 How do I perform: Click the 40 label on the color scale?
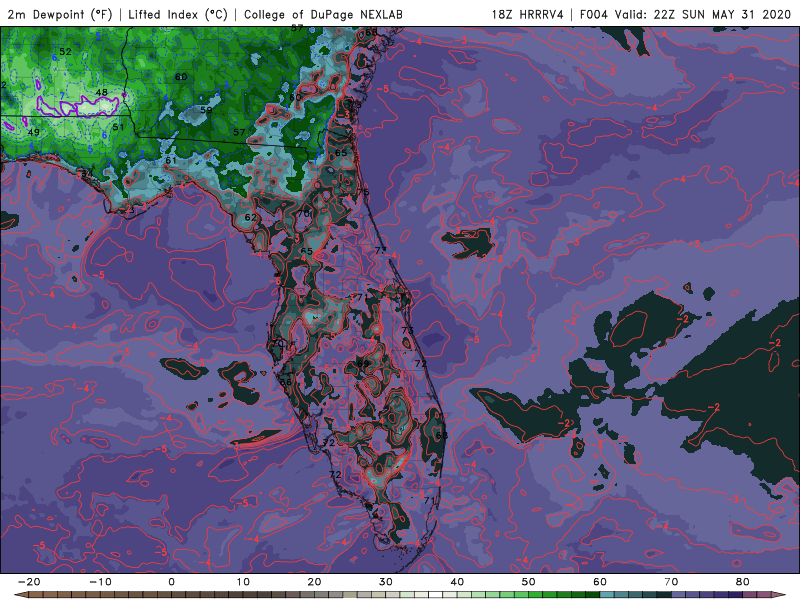click(x=457, y=582)
